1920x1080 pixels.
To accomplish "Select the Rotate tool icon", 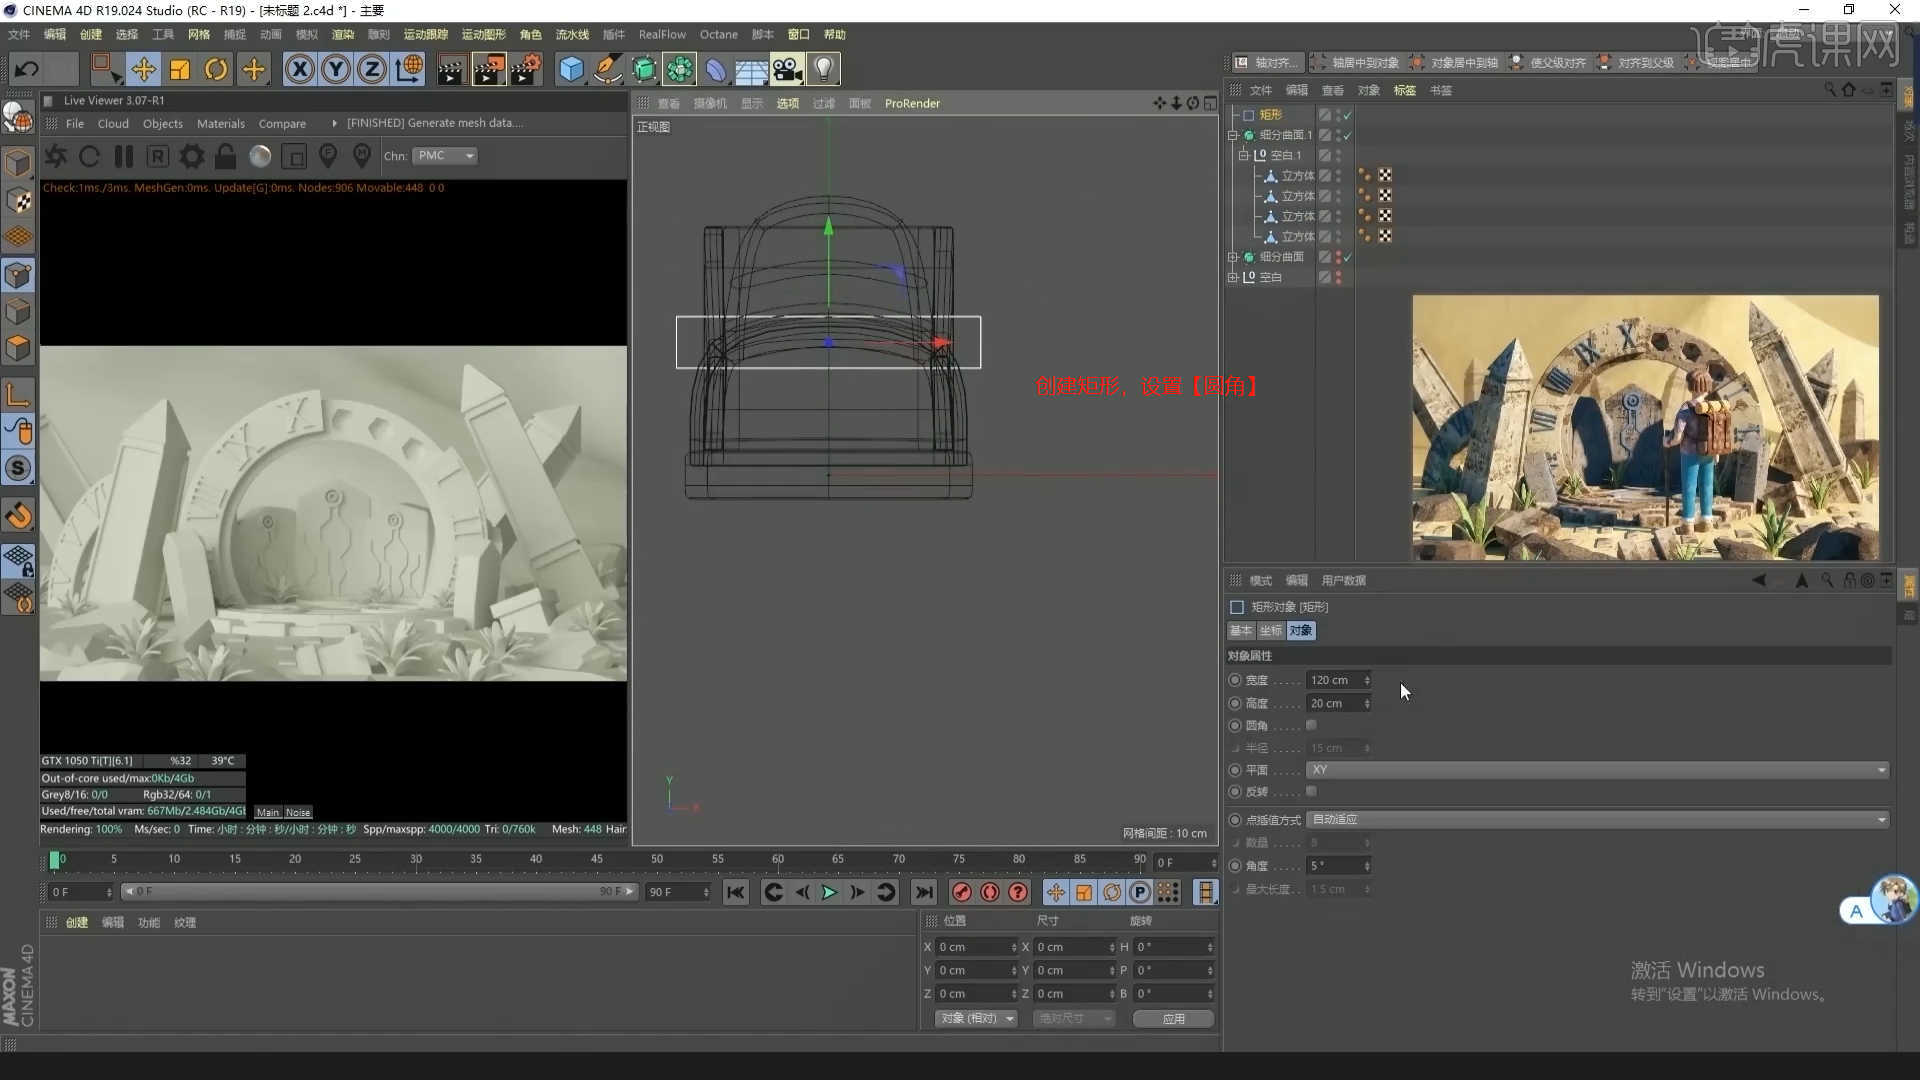I will point(216,69).
